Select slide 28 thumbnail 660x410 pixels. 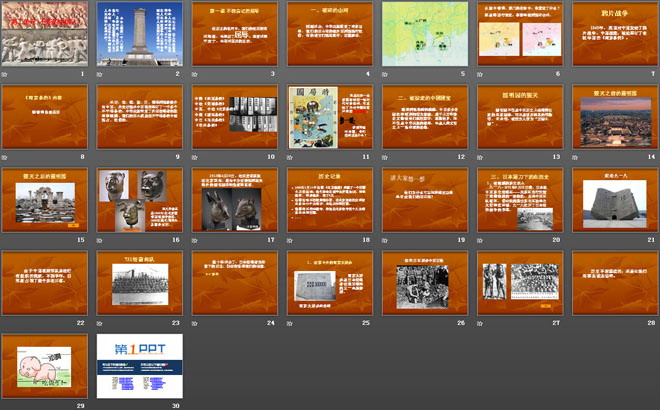point(615,283)
